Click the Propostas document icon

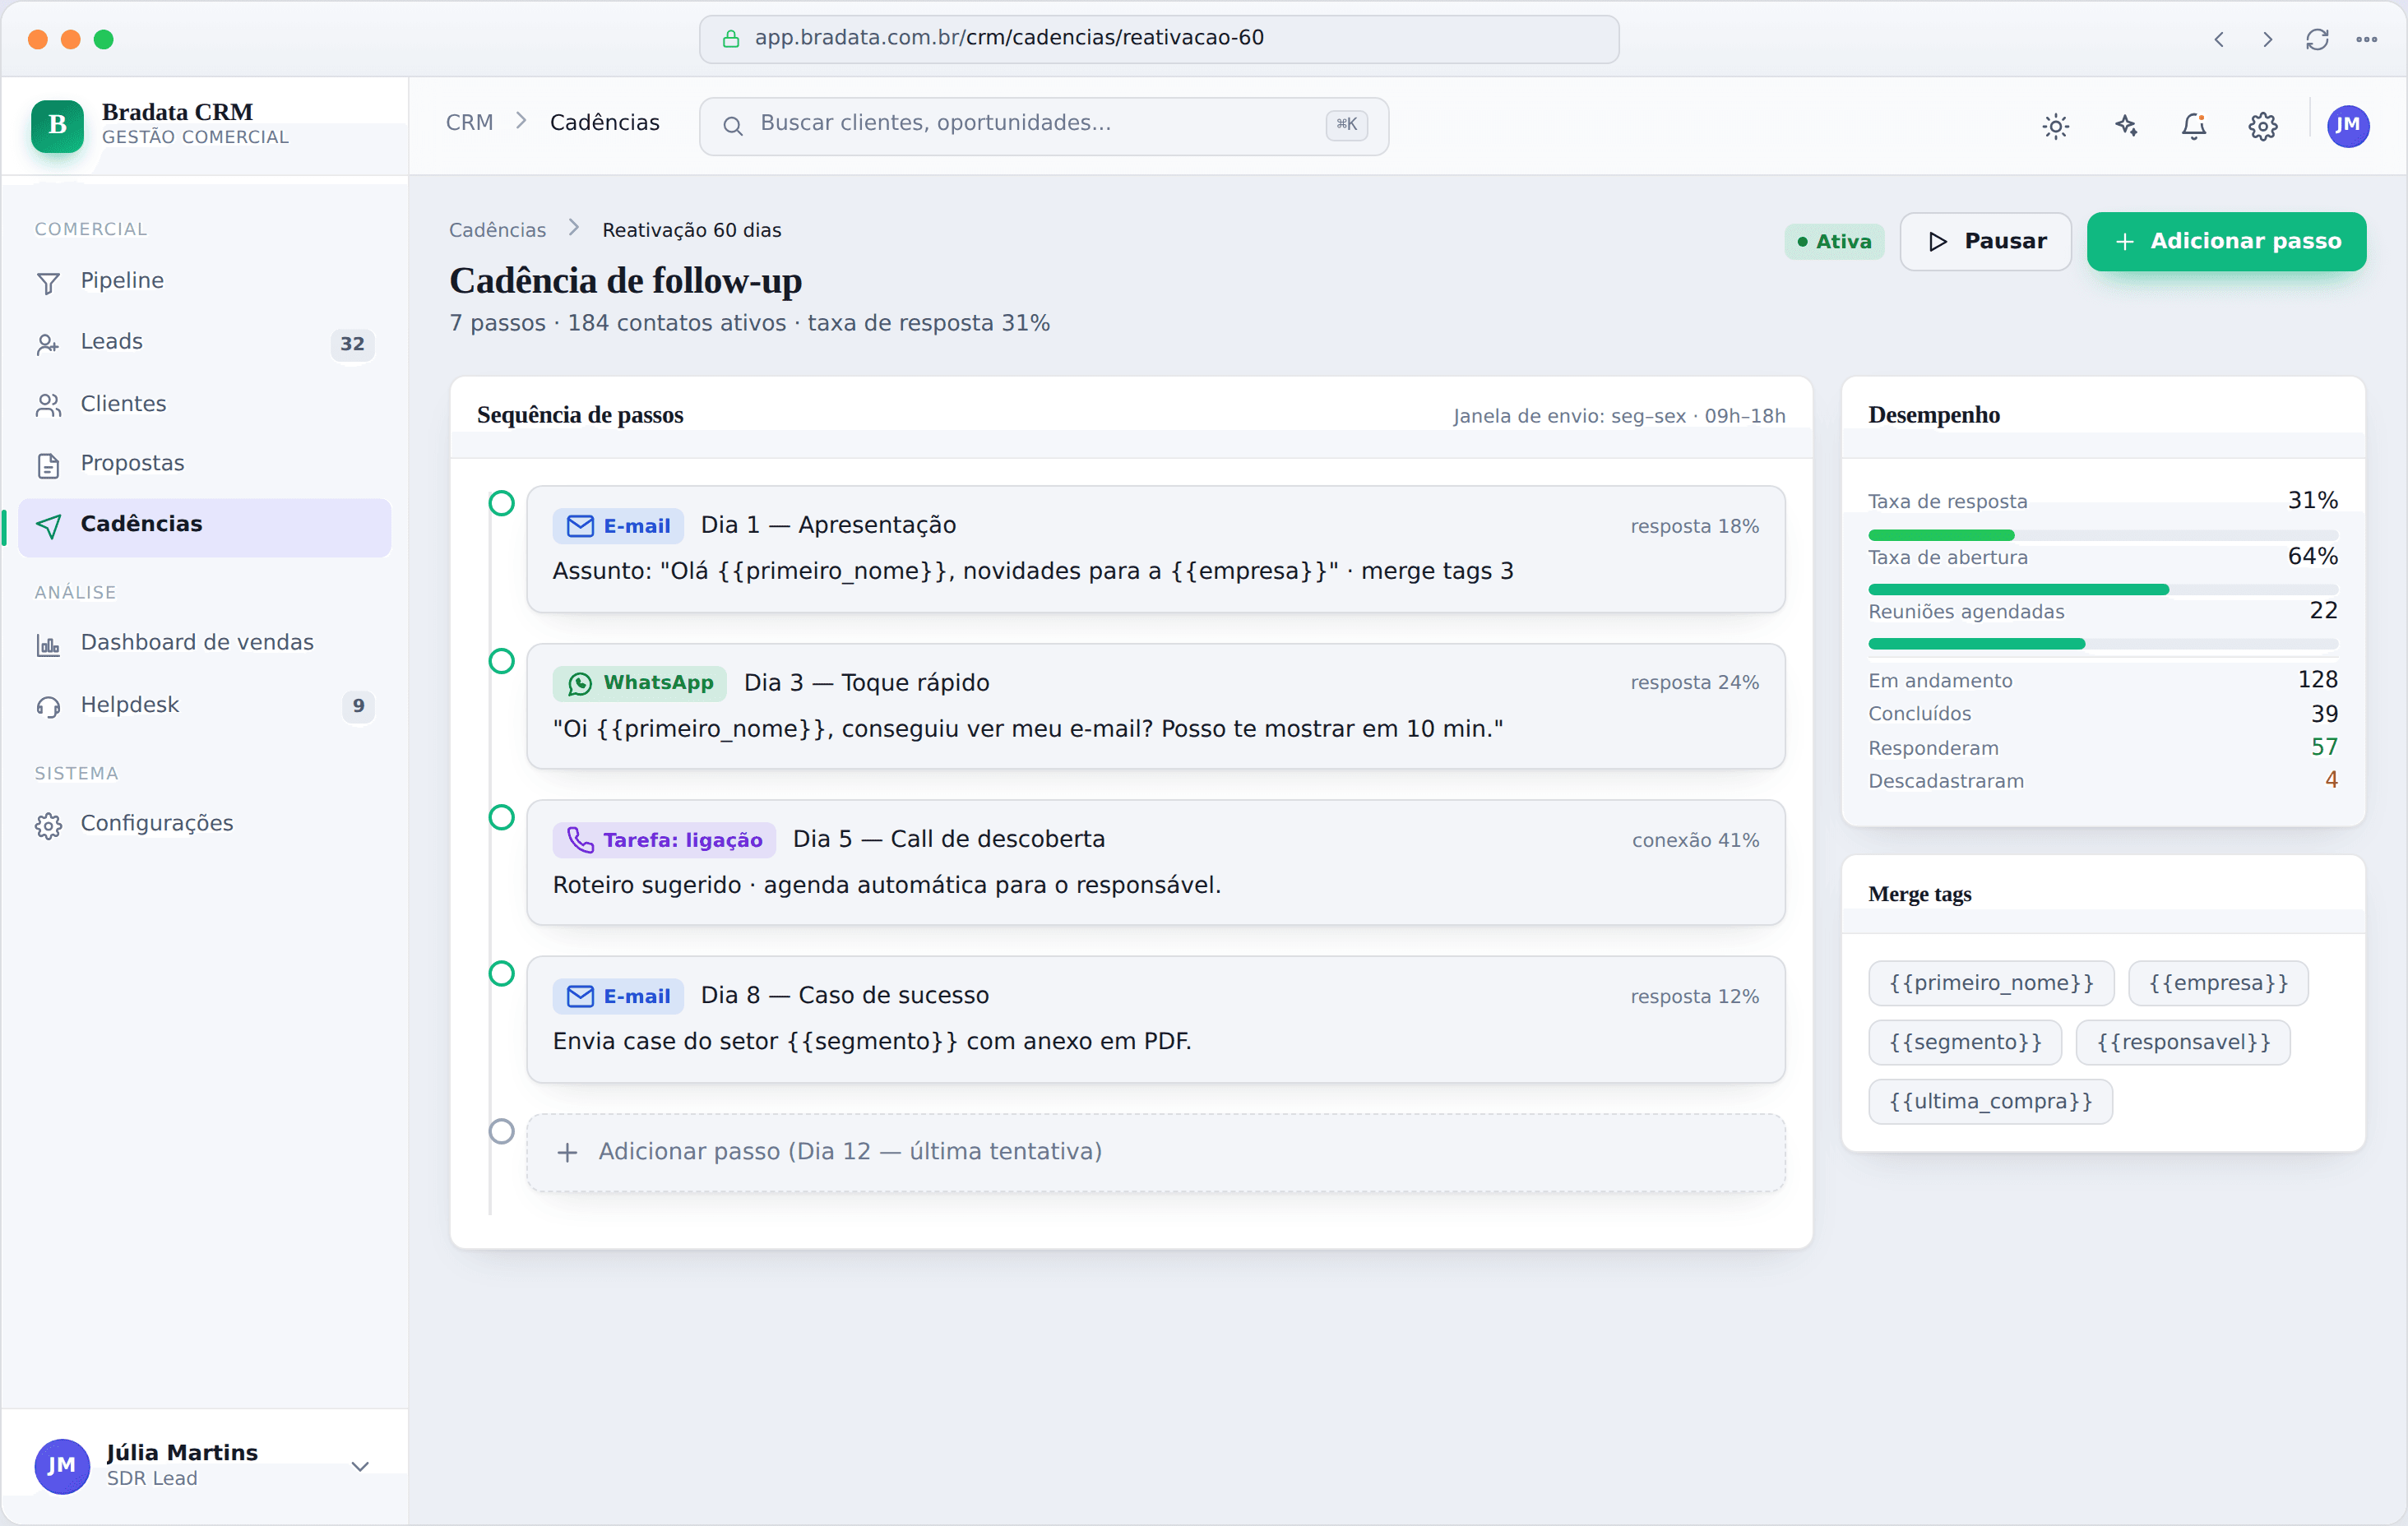tap(48, 465)
